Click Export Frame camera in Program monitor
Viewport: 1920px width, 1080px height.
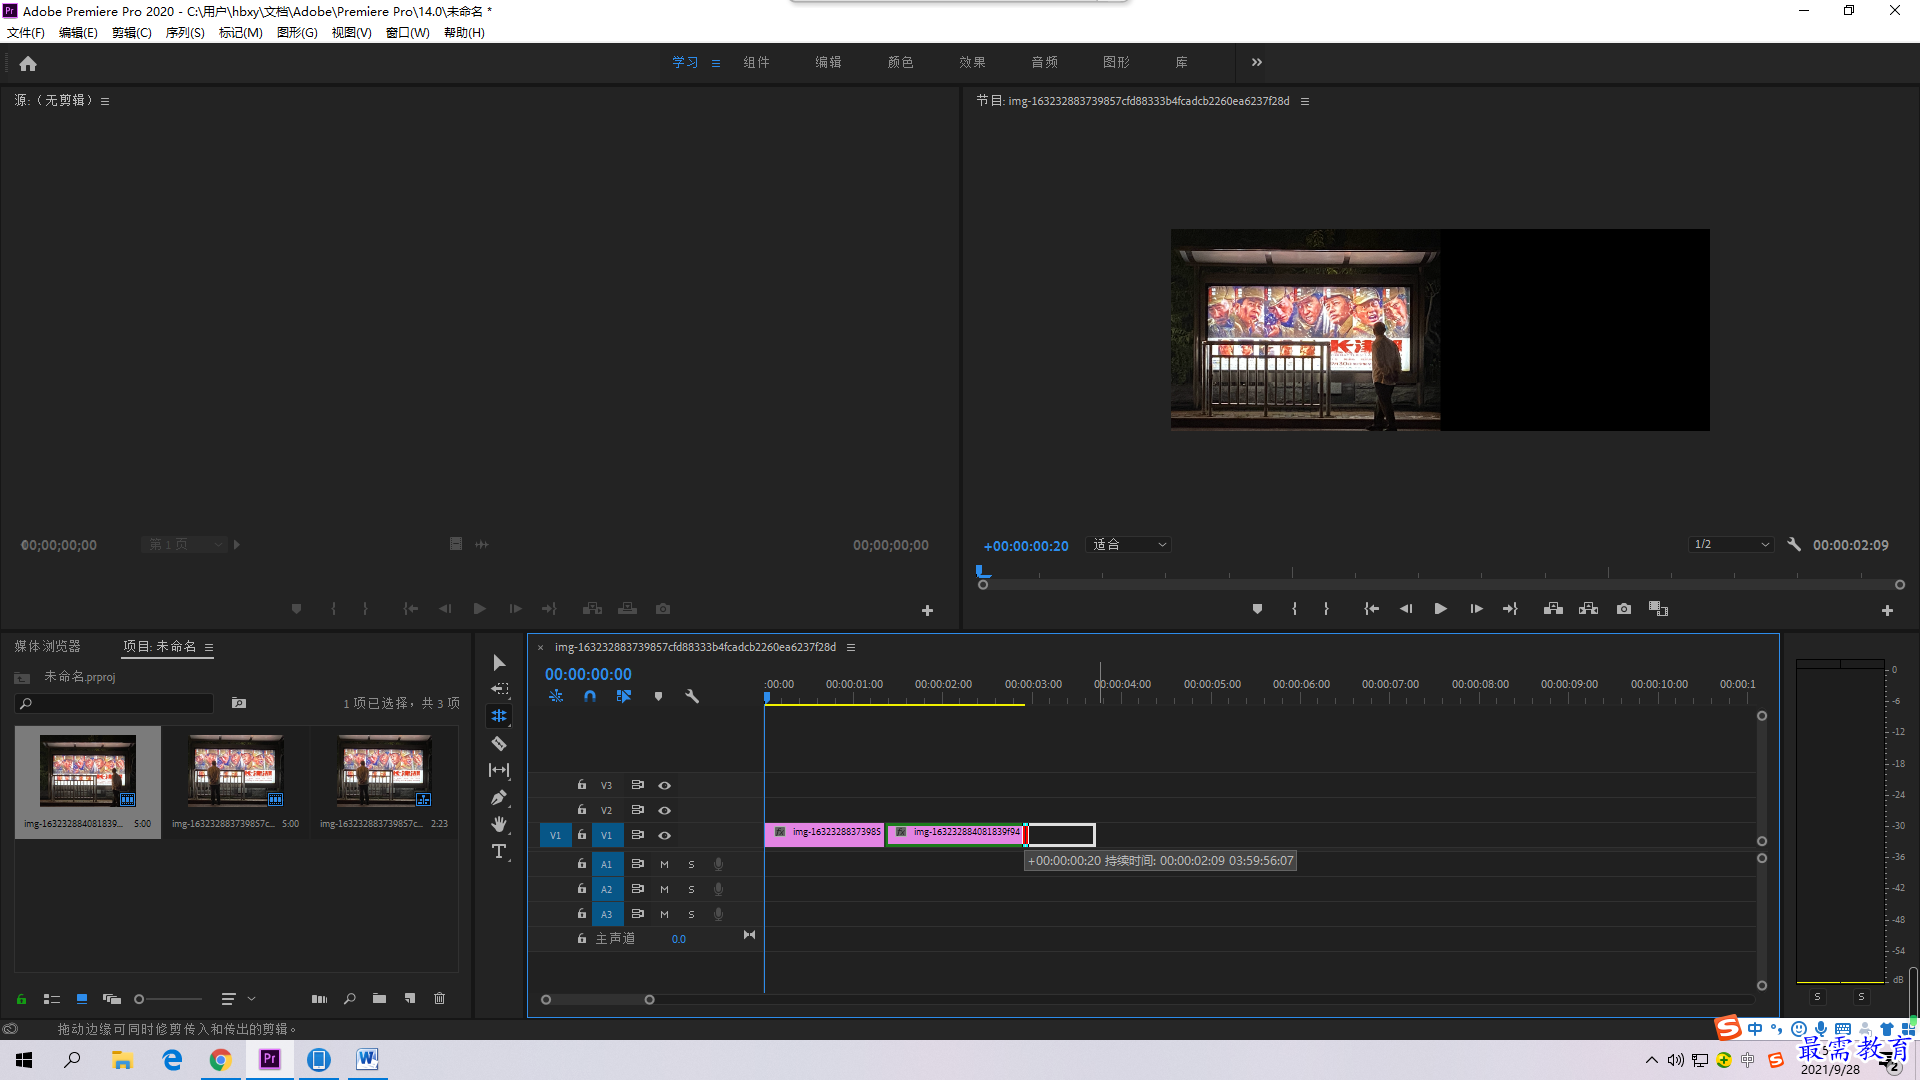[x=1624, y=609]
